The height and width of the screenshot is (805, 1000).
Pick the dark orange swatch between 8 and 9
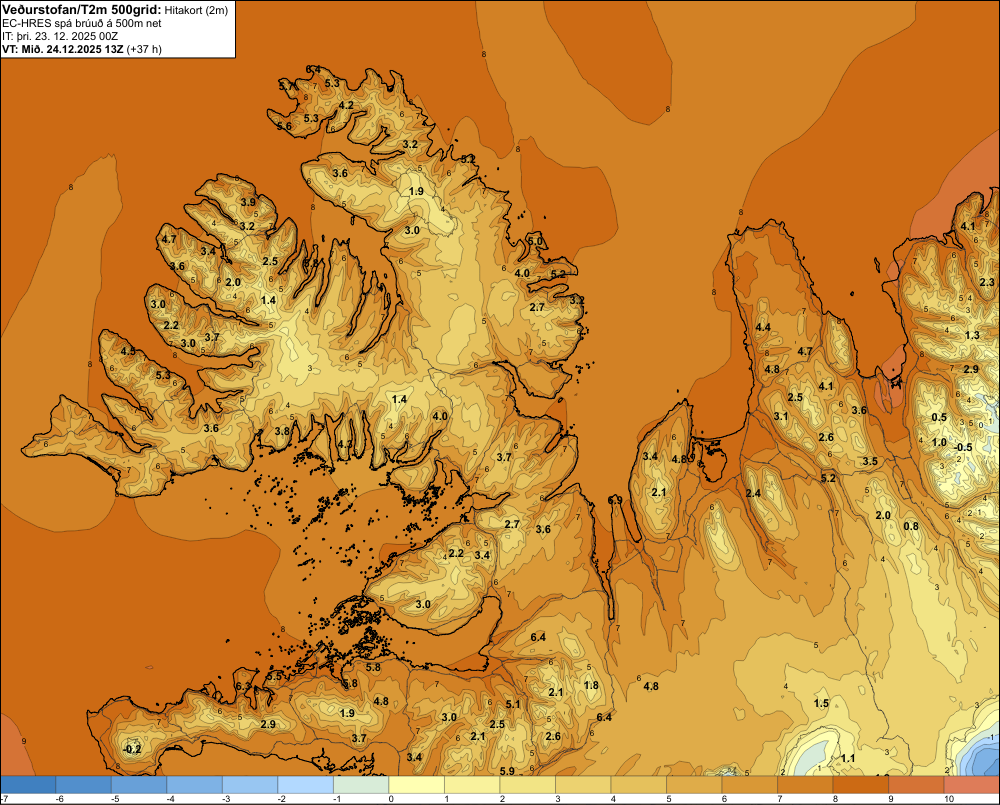860,784
